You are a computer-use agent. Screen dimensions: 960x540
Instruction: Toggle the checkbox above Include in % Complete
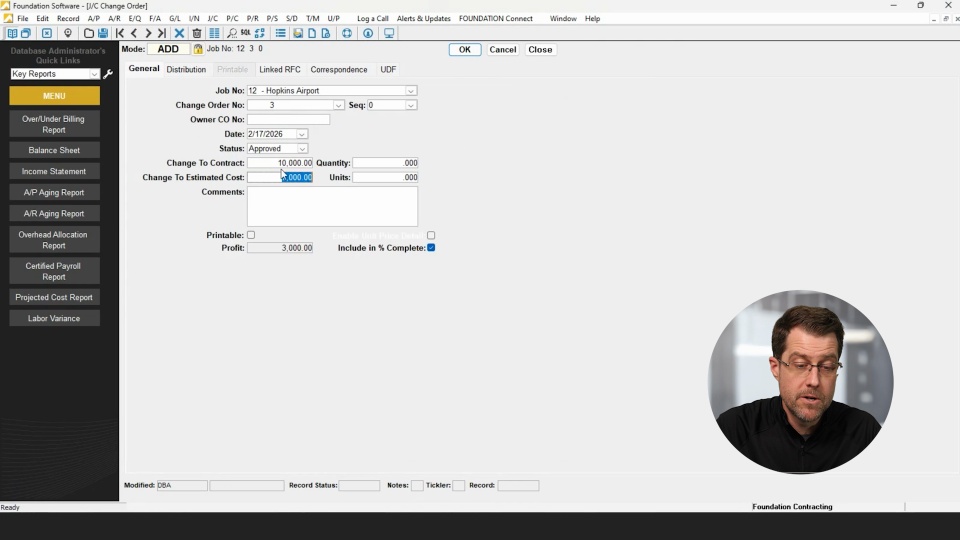431,235
